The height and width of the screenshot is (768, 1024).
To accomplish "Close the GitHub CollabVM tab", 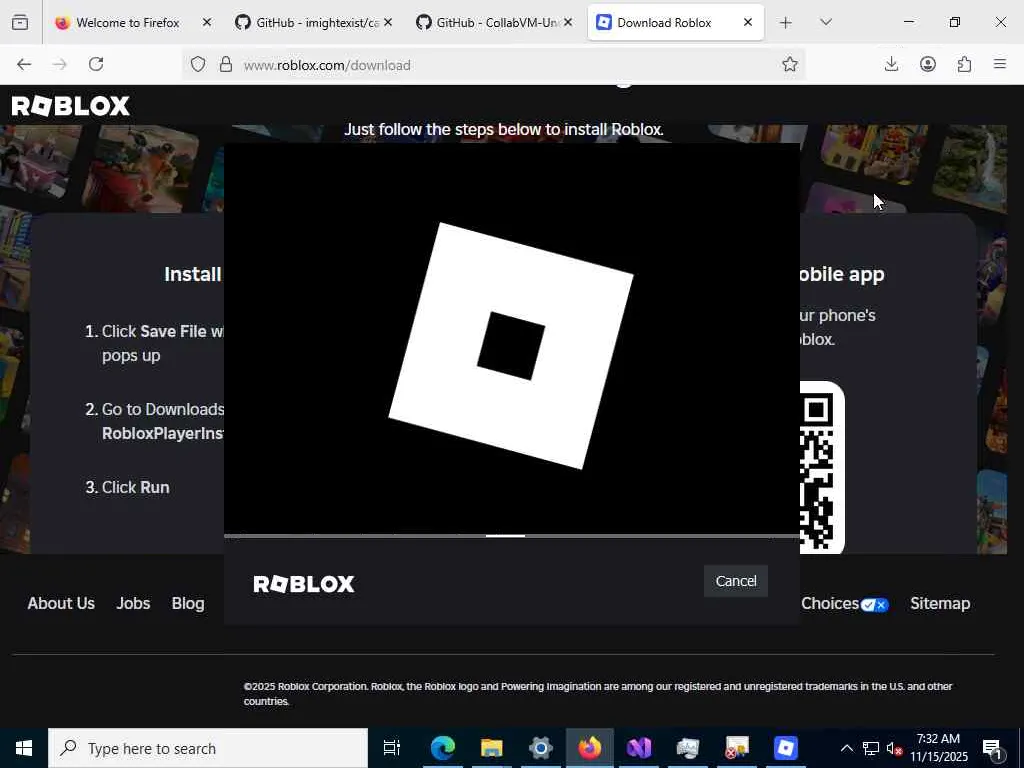I will point(568,22).
